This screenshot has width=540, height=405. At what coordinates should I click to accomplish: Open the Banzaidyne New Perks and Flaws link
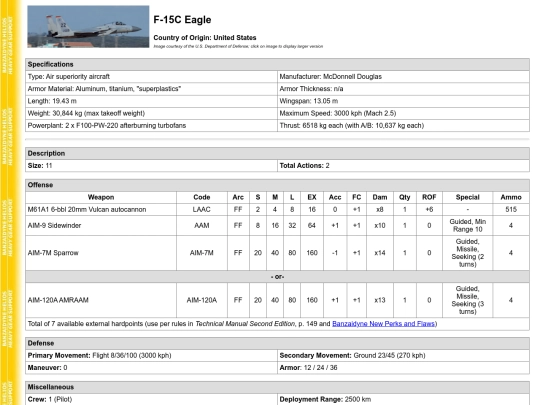click(384, 324)
